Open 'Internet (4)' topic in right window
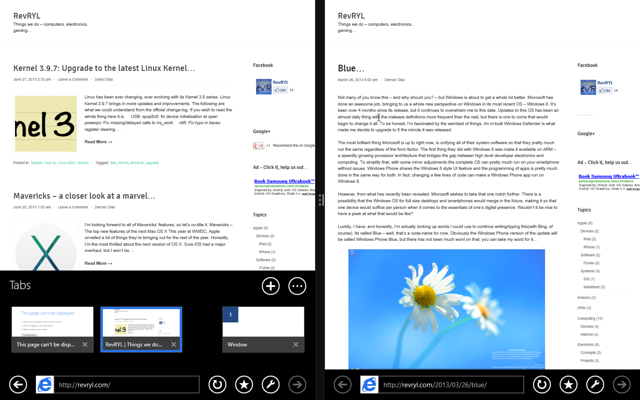 click(x=589, y=334)
